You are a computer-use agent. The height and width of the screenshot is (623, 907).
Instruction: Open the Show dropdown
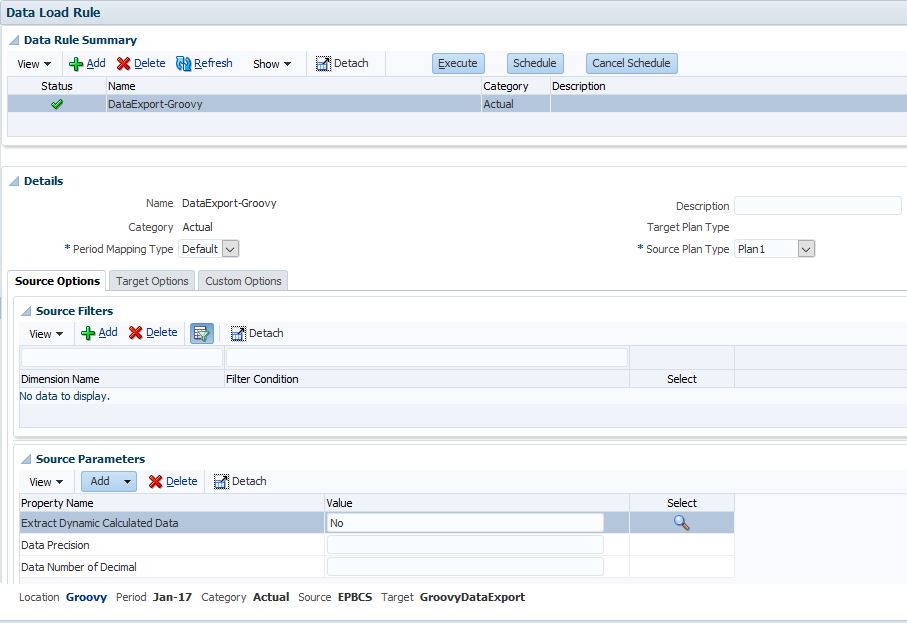click(x=271, y=63)
